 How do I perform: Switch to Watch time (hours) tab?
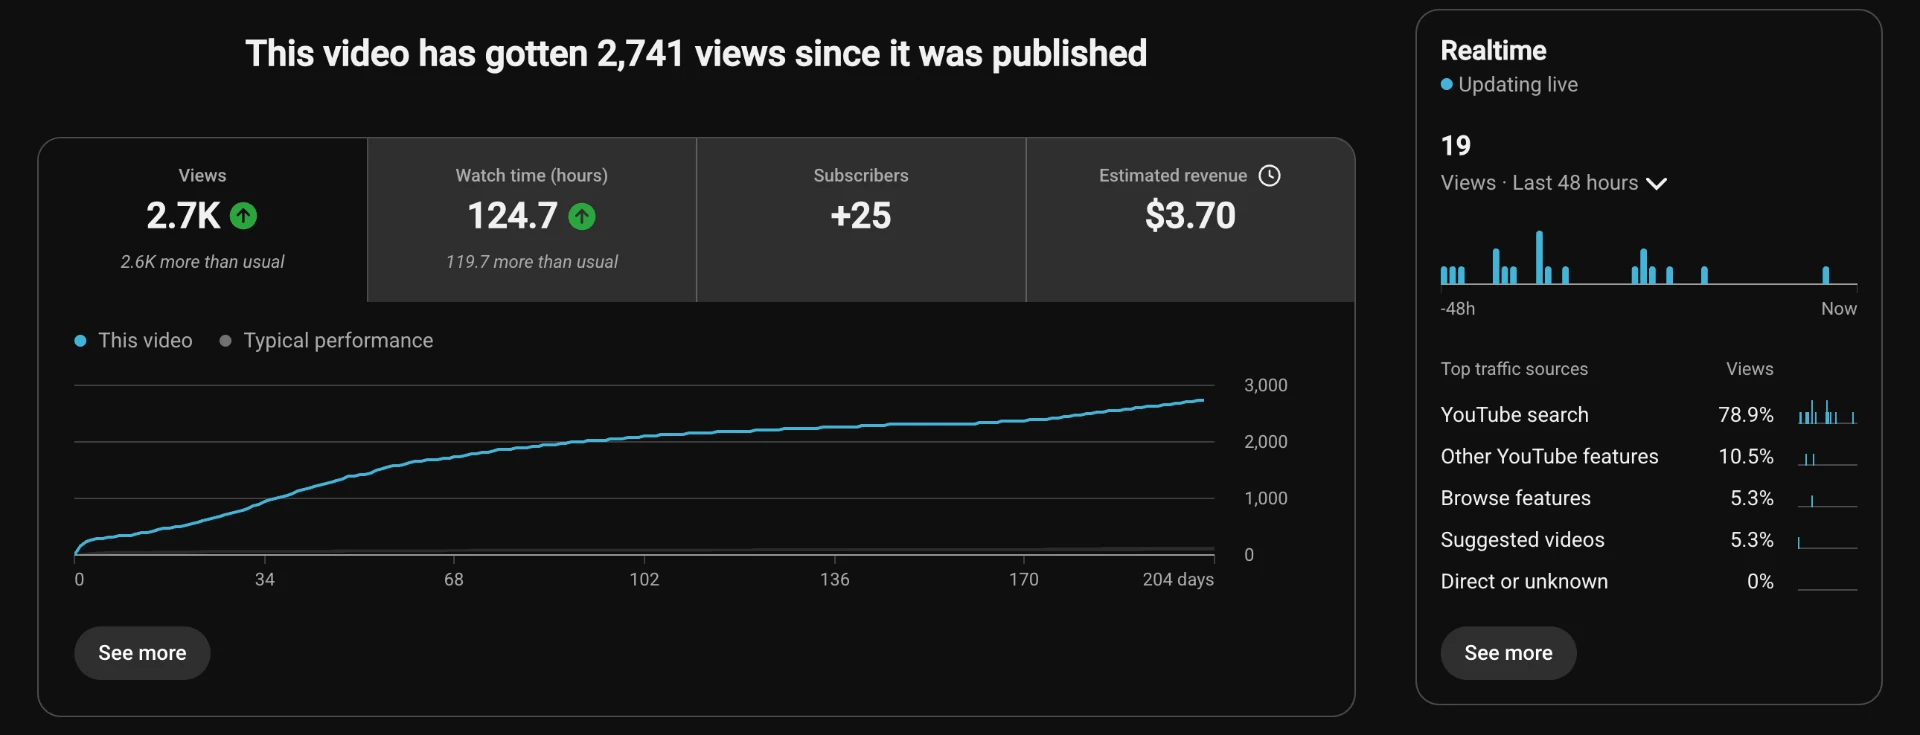[532, 220]
